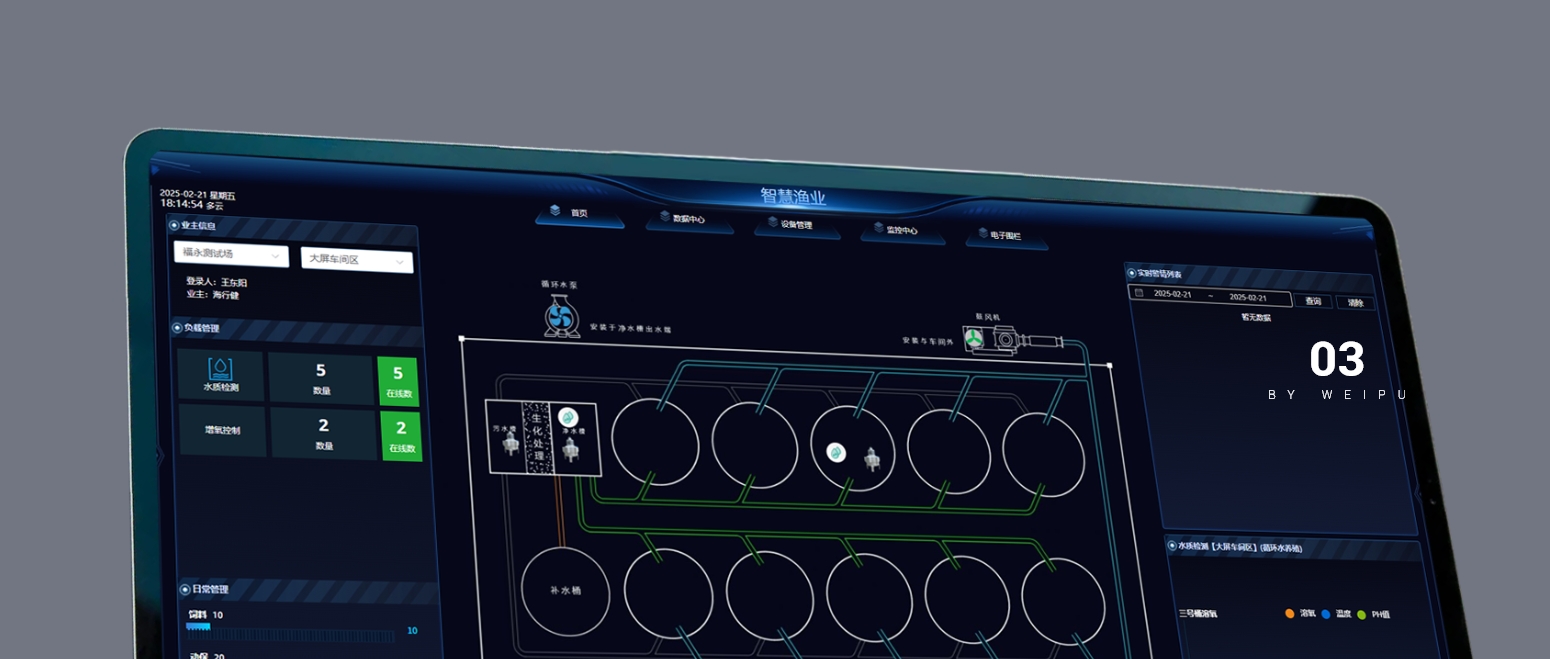Switch to the 数据中心 tab
This screenshot has height=659, width=1550.
688,218
